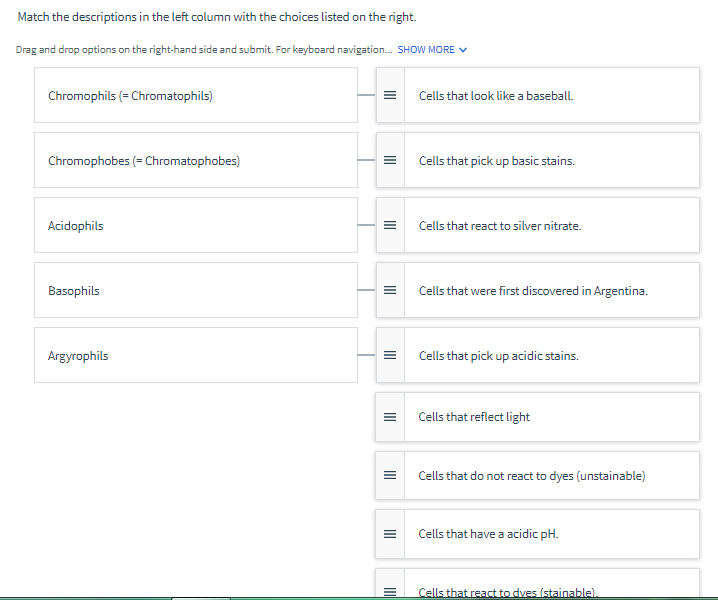Click 'Cells that have a acidic pH.' text

pos(488,535)
